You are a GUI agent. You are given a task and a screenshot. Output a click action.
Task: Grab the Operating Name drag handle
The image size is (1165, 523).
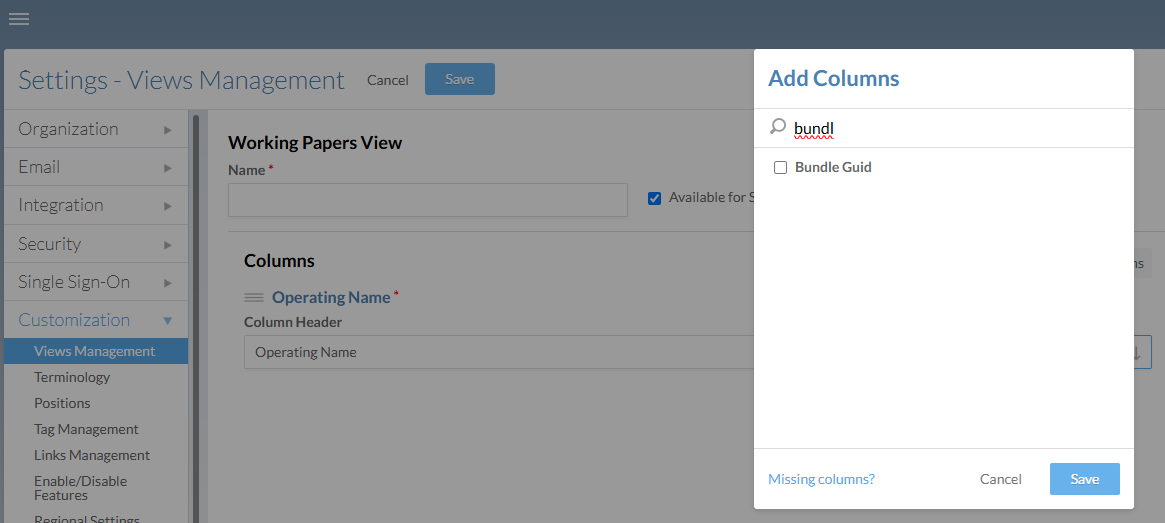(254, 297)
